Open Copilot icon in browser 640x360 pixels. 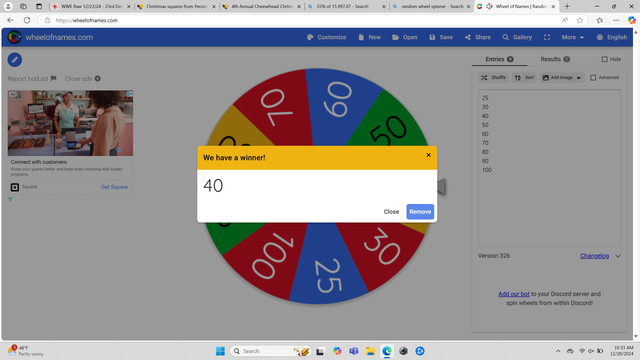pos(631,20)
